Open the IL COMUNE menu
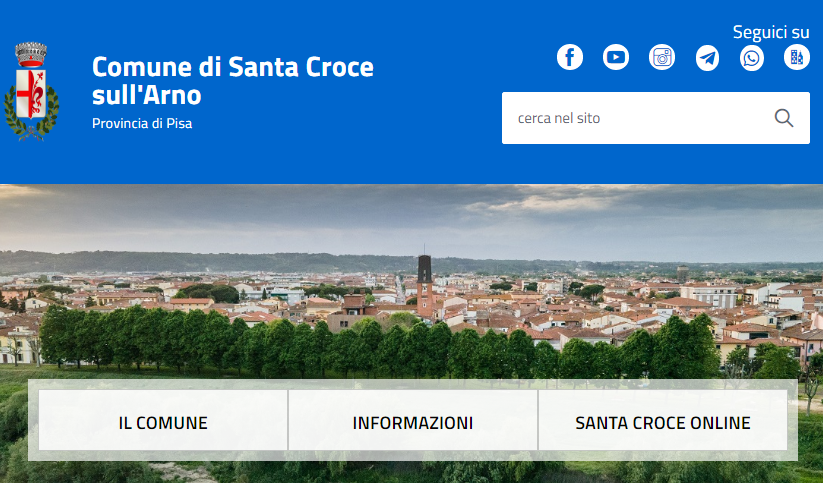The width and height of the screenshot is (823, 483). click(163, 423)
